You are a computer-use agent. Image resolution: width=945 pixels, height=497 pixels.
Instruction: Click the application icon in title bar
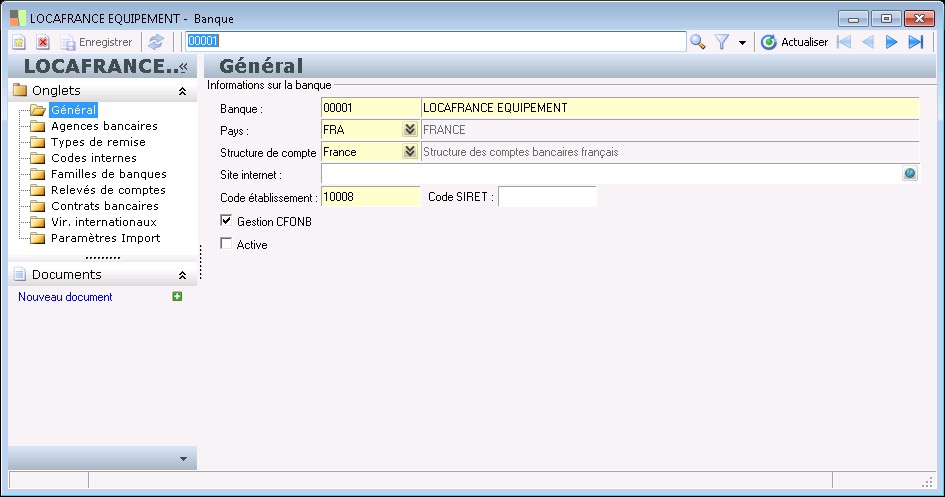(x=18, y=18)
